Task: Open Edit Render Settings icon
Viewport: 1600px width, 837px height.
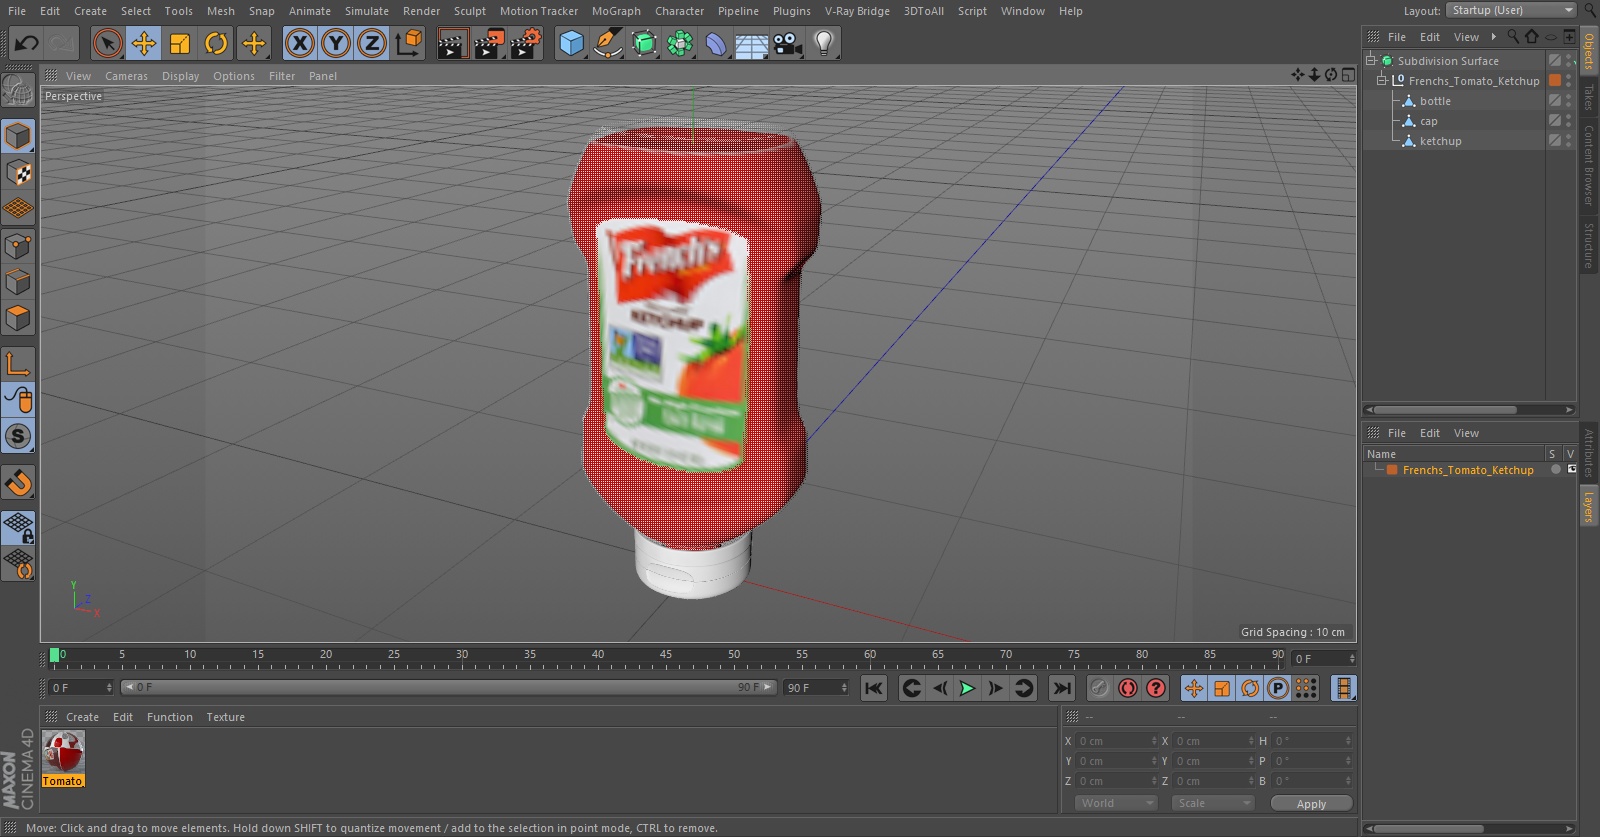Action: point(526,43)
